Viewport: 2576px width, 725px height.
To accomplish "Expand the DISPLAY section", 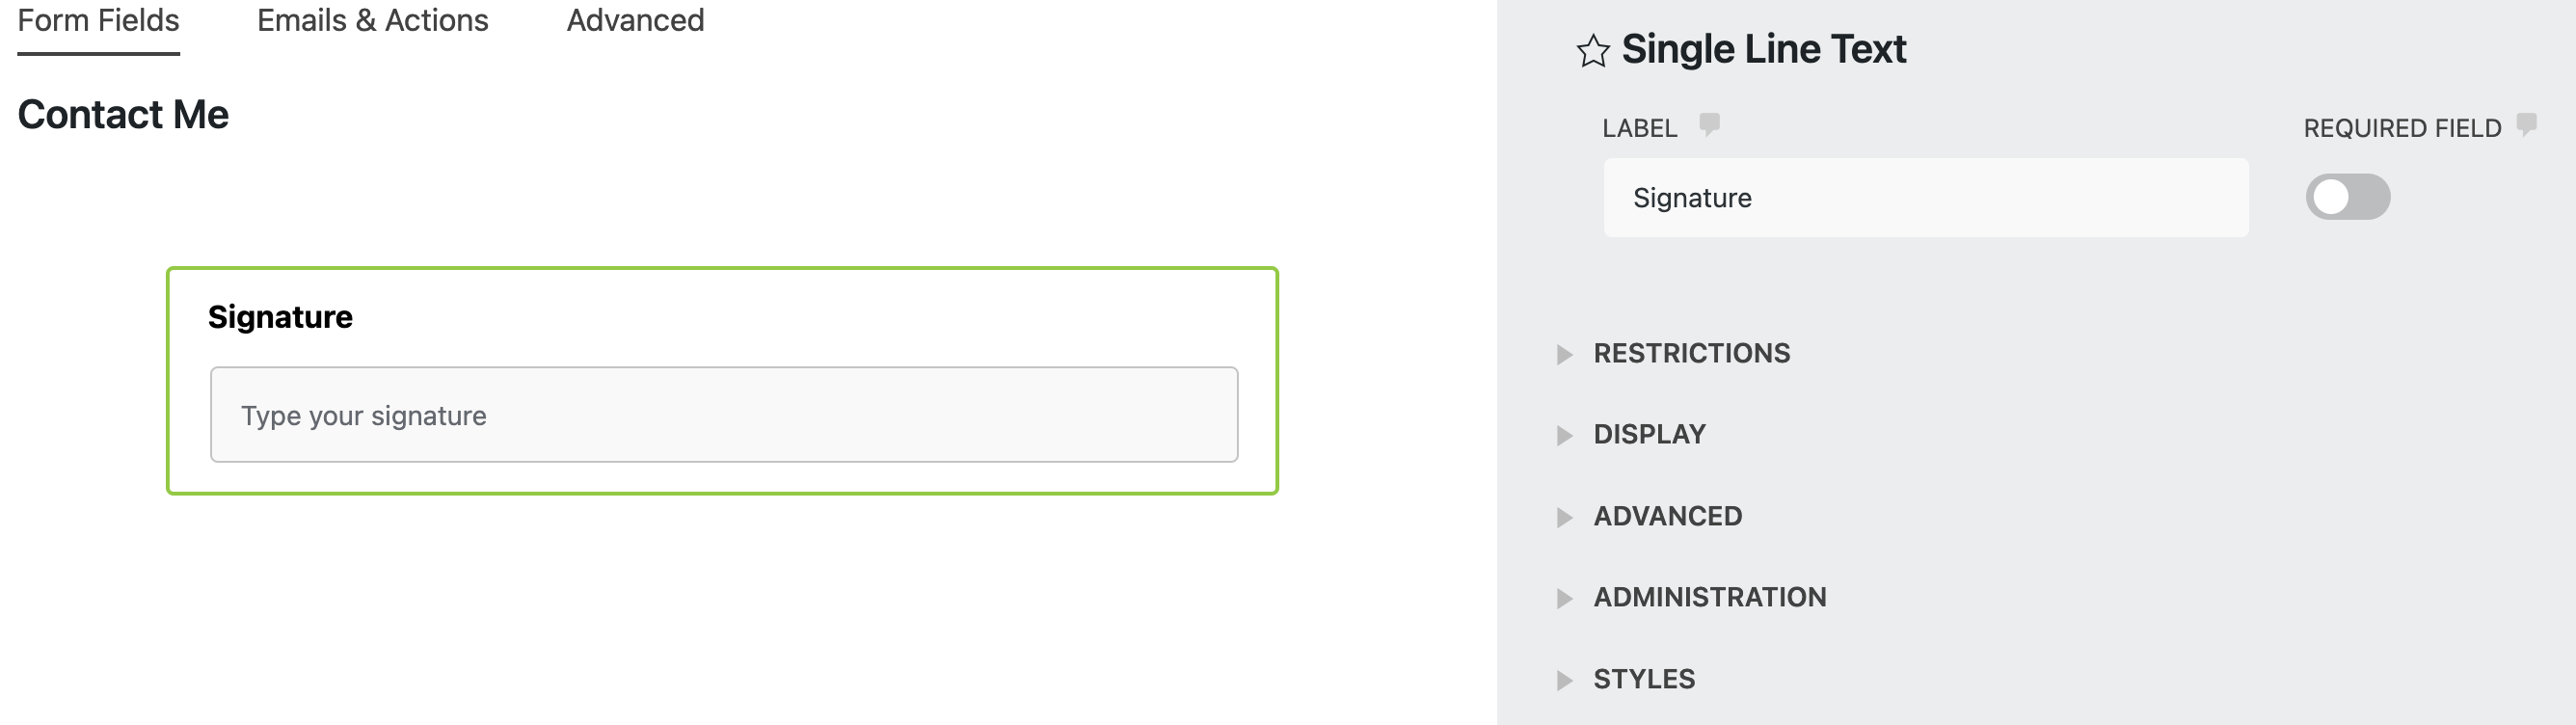I will click(1650, 435).
